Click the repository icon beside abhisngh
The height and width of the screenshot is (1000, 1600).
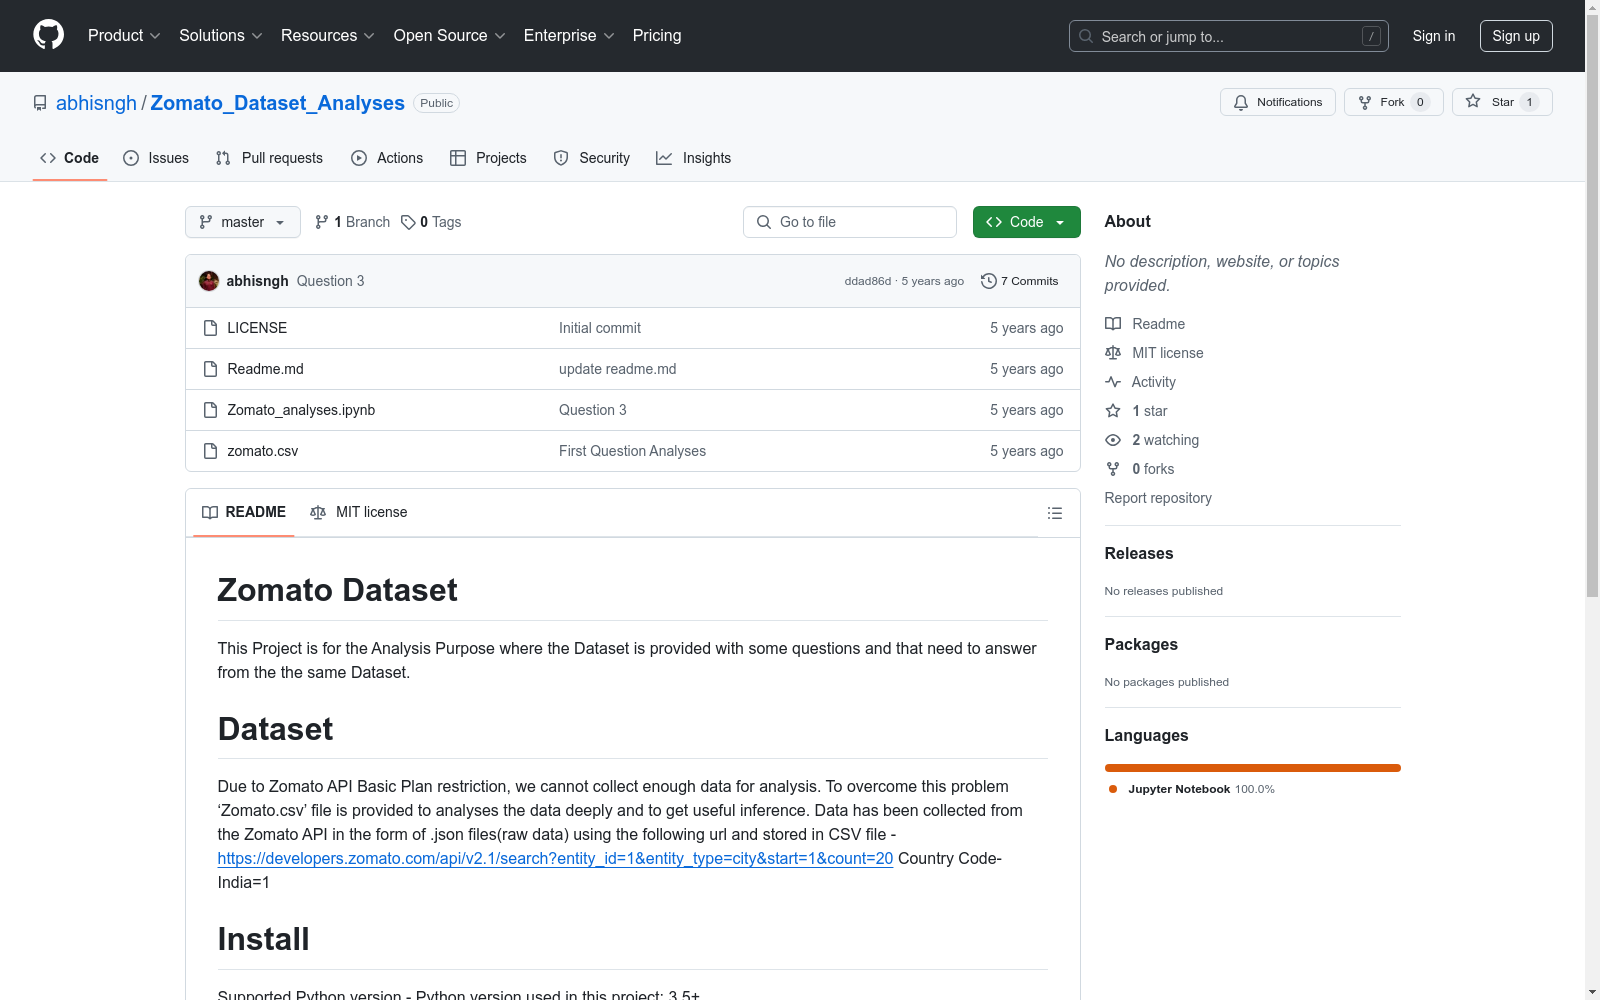(x=40, y=103)
